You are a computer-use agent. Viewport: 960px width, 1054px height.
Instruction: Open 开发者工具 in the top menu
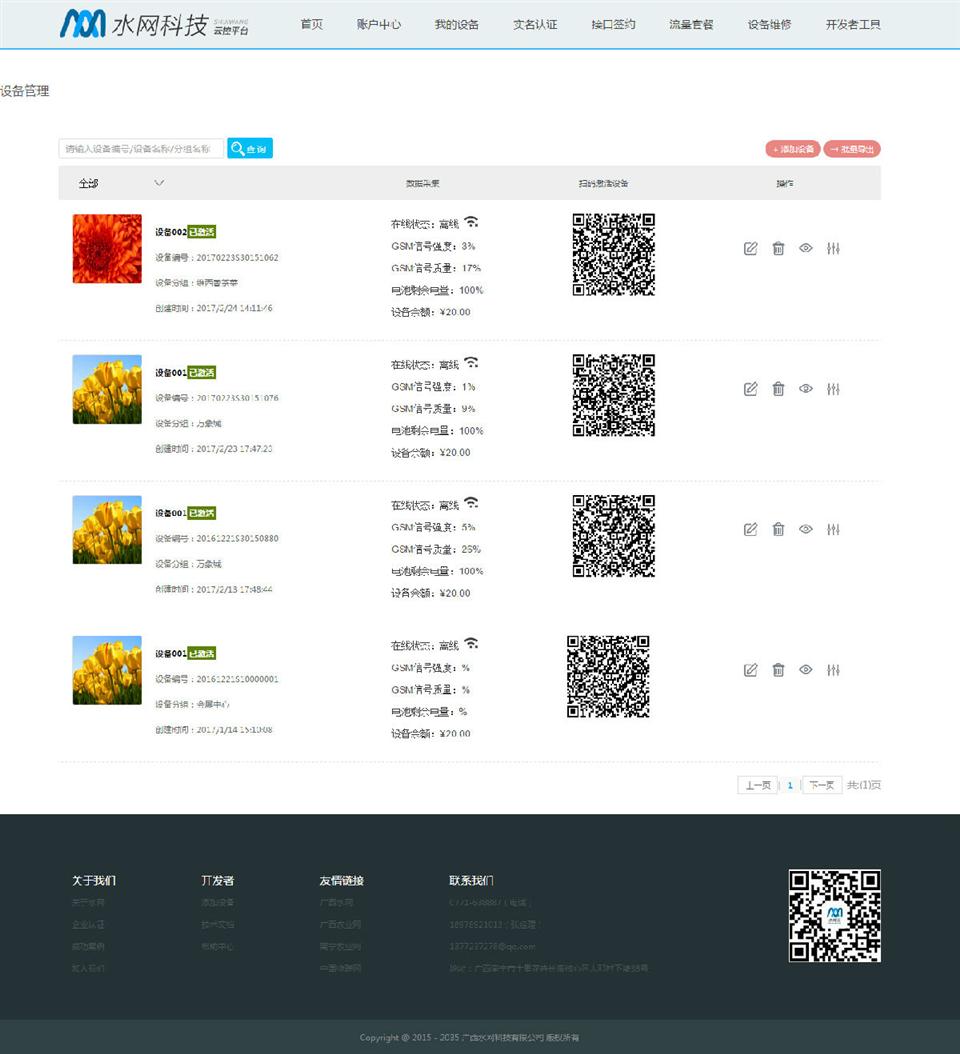[x=853, y=24]
